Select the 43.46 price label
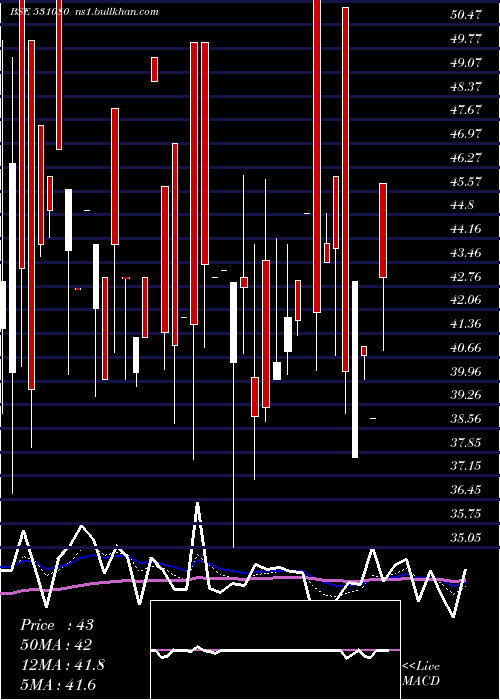Screen dimensions: 500x700 [x=466, y=253]
